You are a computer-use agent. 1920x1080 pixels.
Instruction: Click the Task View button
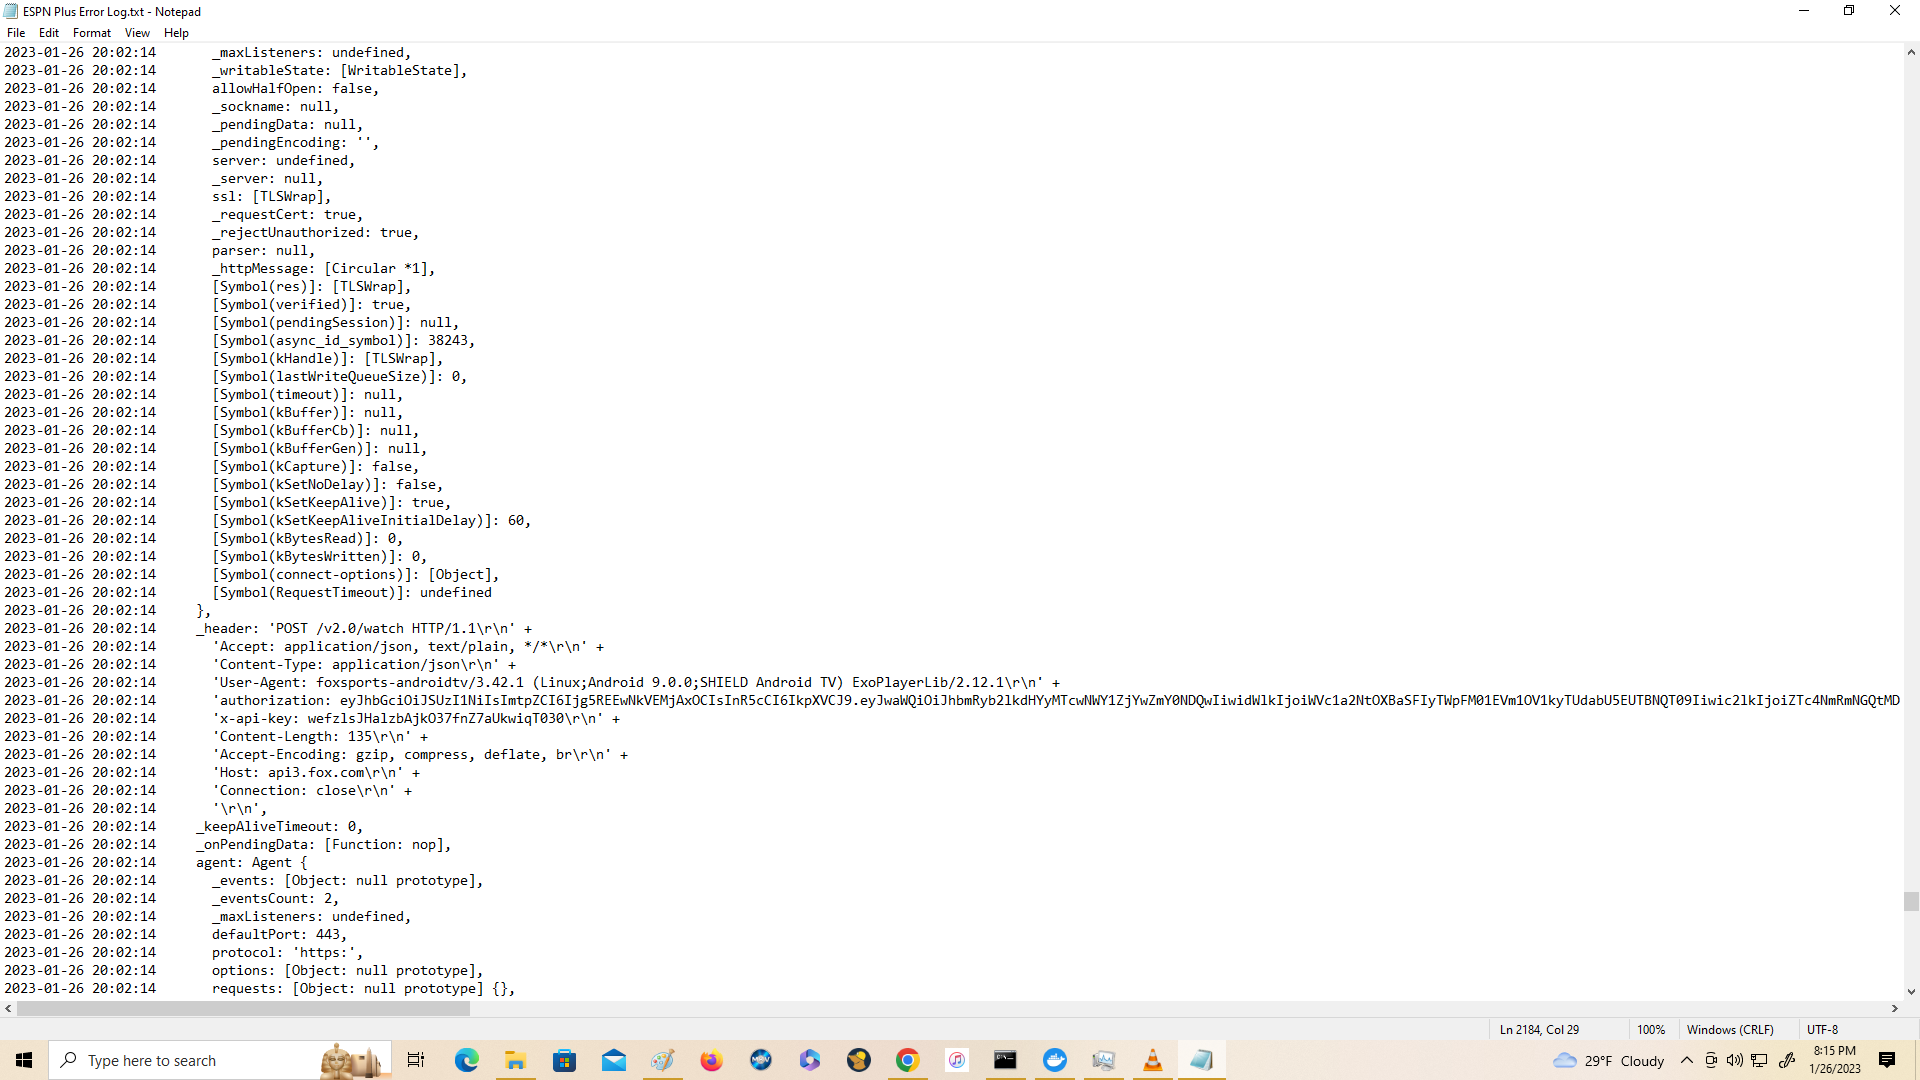pos(416,1060)
